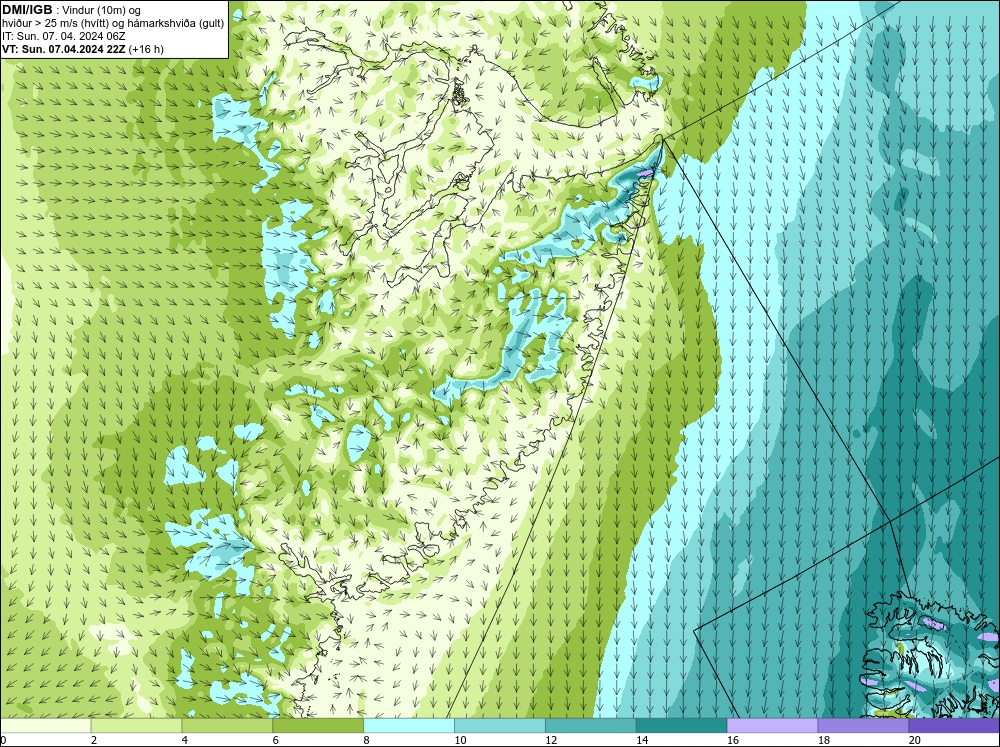Click the 'IT: Sun. 07. 04. 2024 06Z' line

[x=63, y=36]
